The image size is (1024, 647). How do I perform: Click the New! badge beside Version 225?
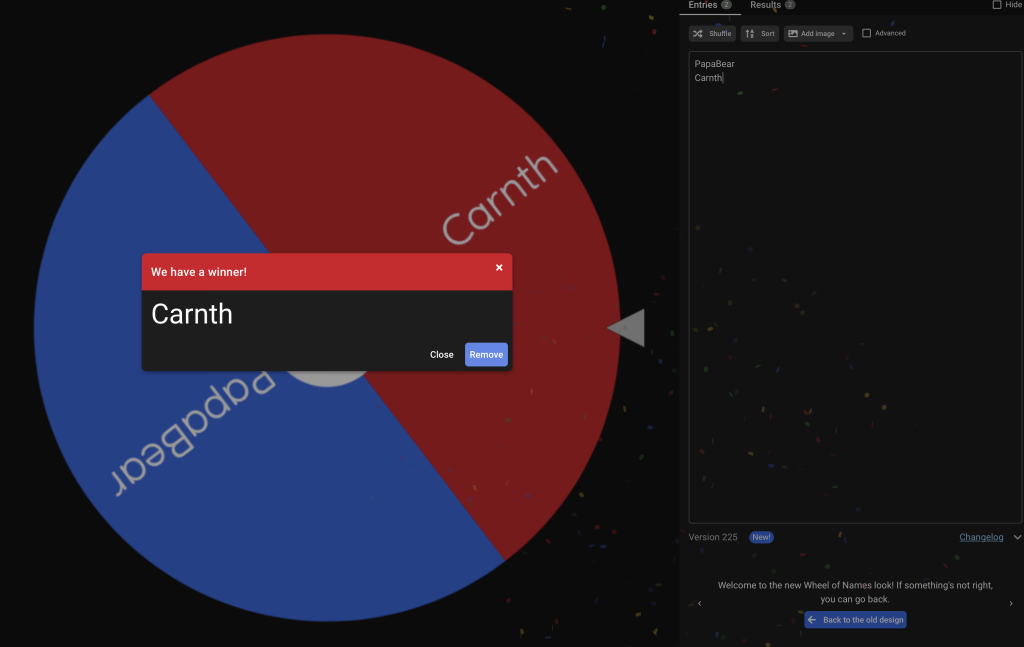pos(761,537)
